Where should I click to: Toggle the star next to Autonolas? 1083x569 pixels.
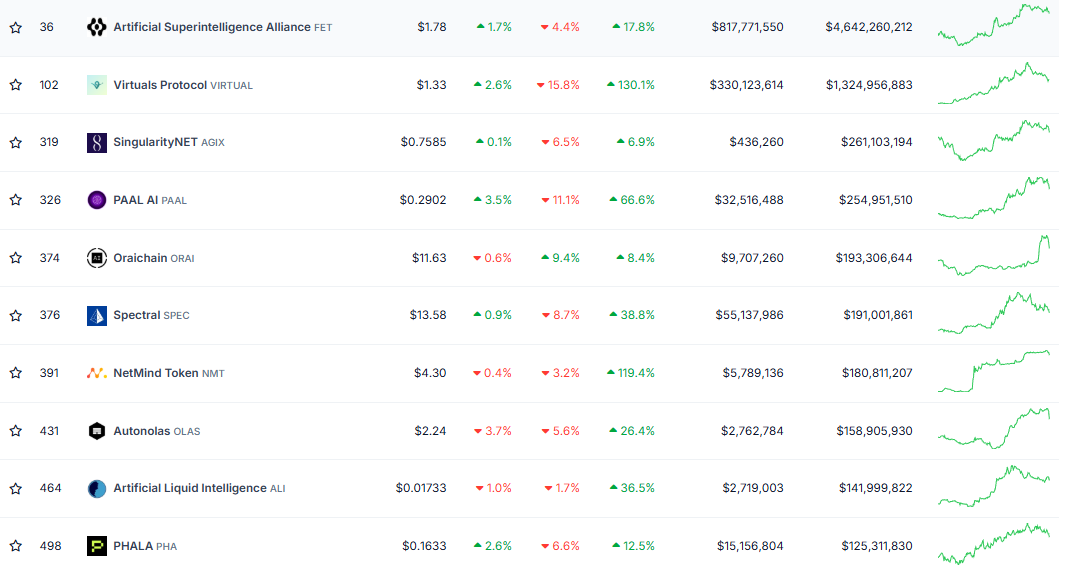coord(15,431)
